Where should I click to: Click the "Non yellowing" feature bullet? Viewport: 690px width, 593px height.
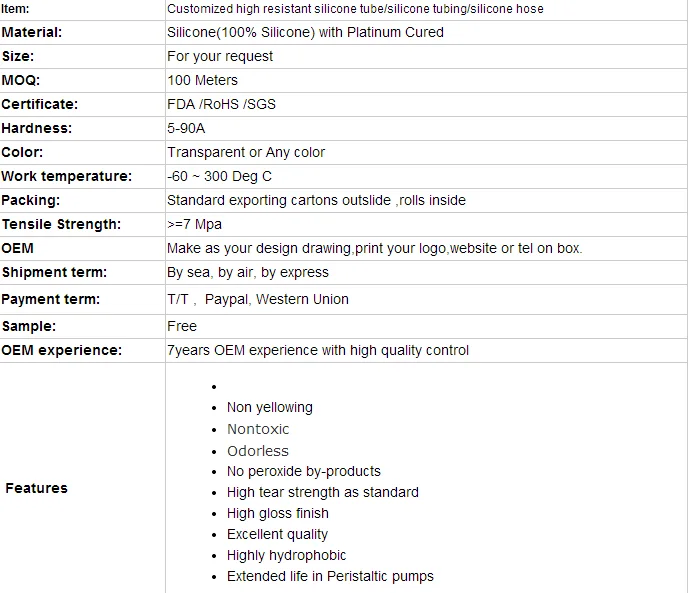point(269,407)
